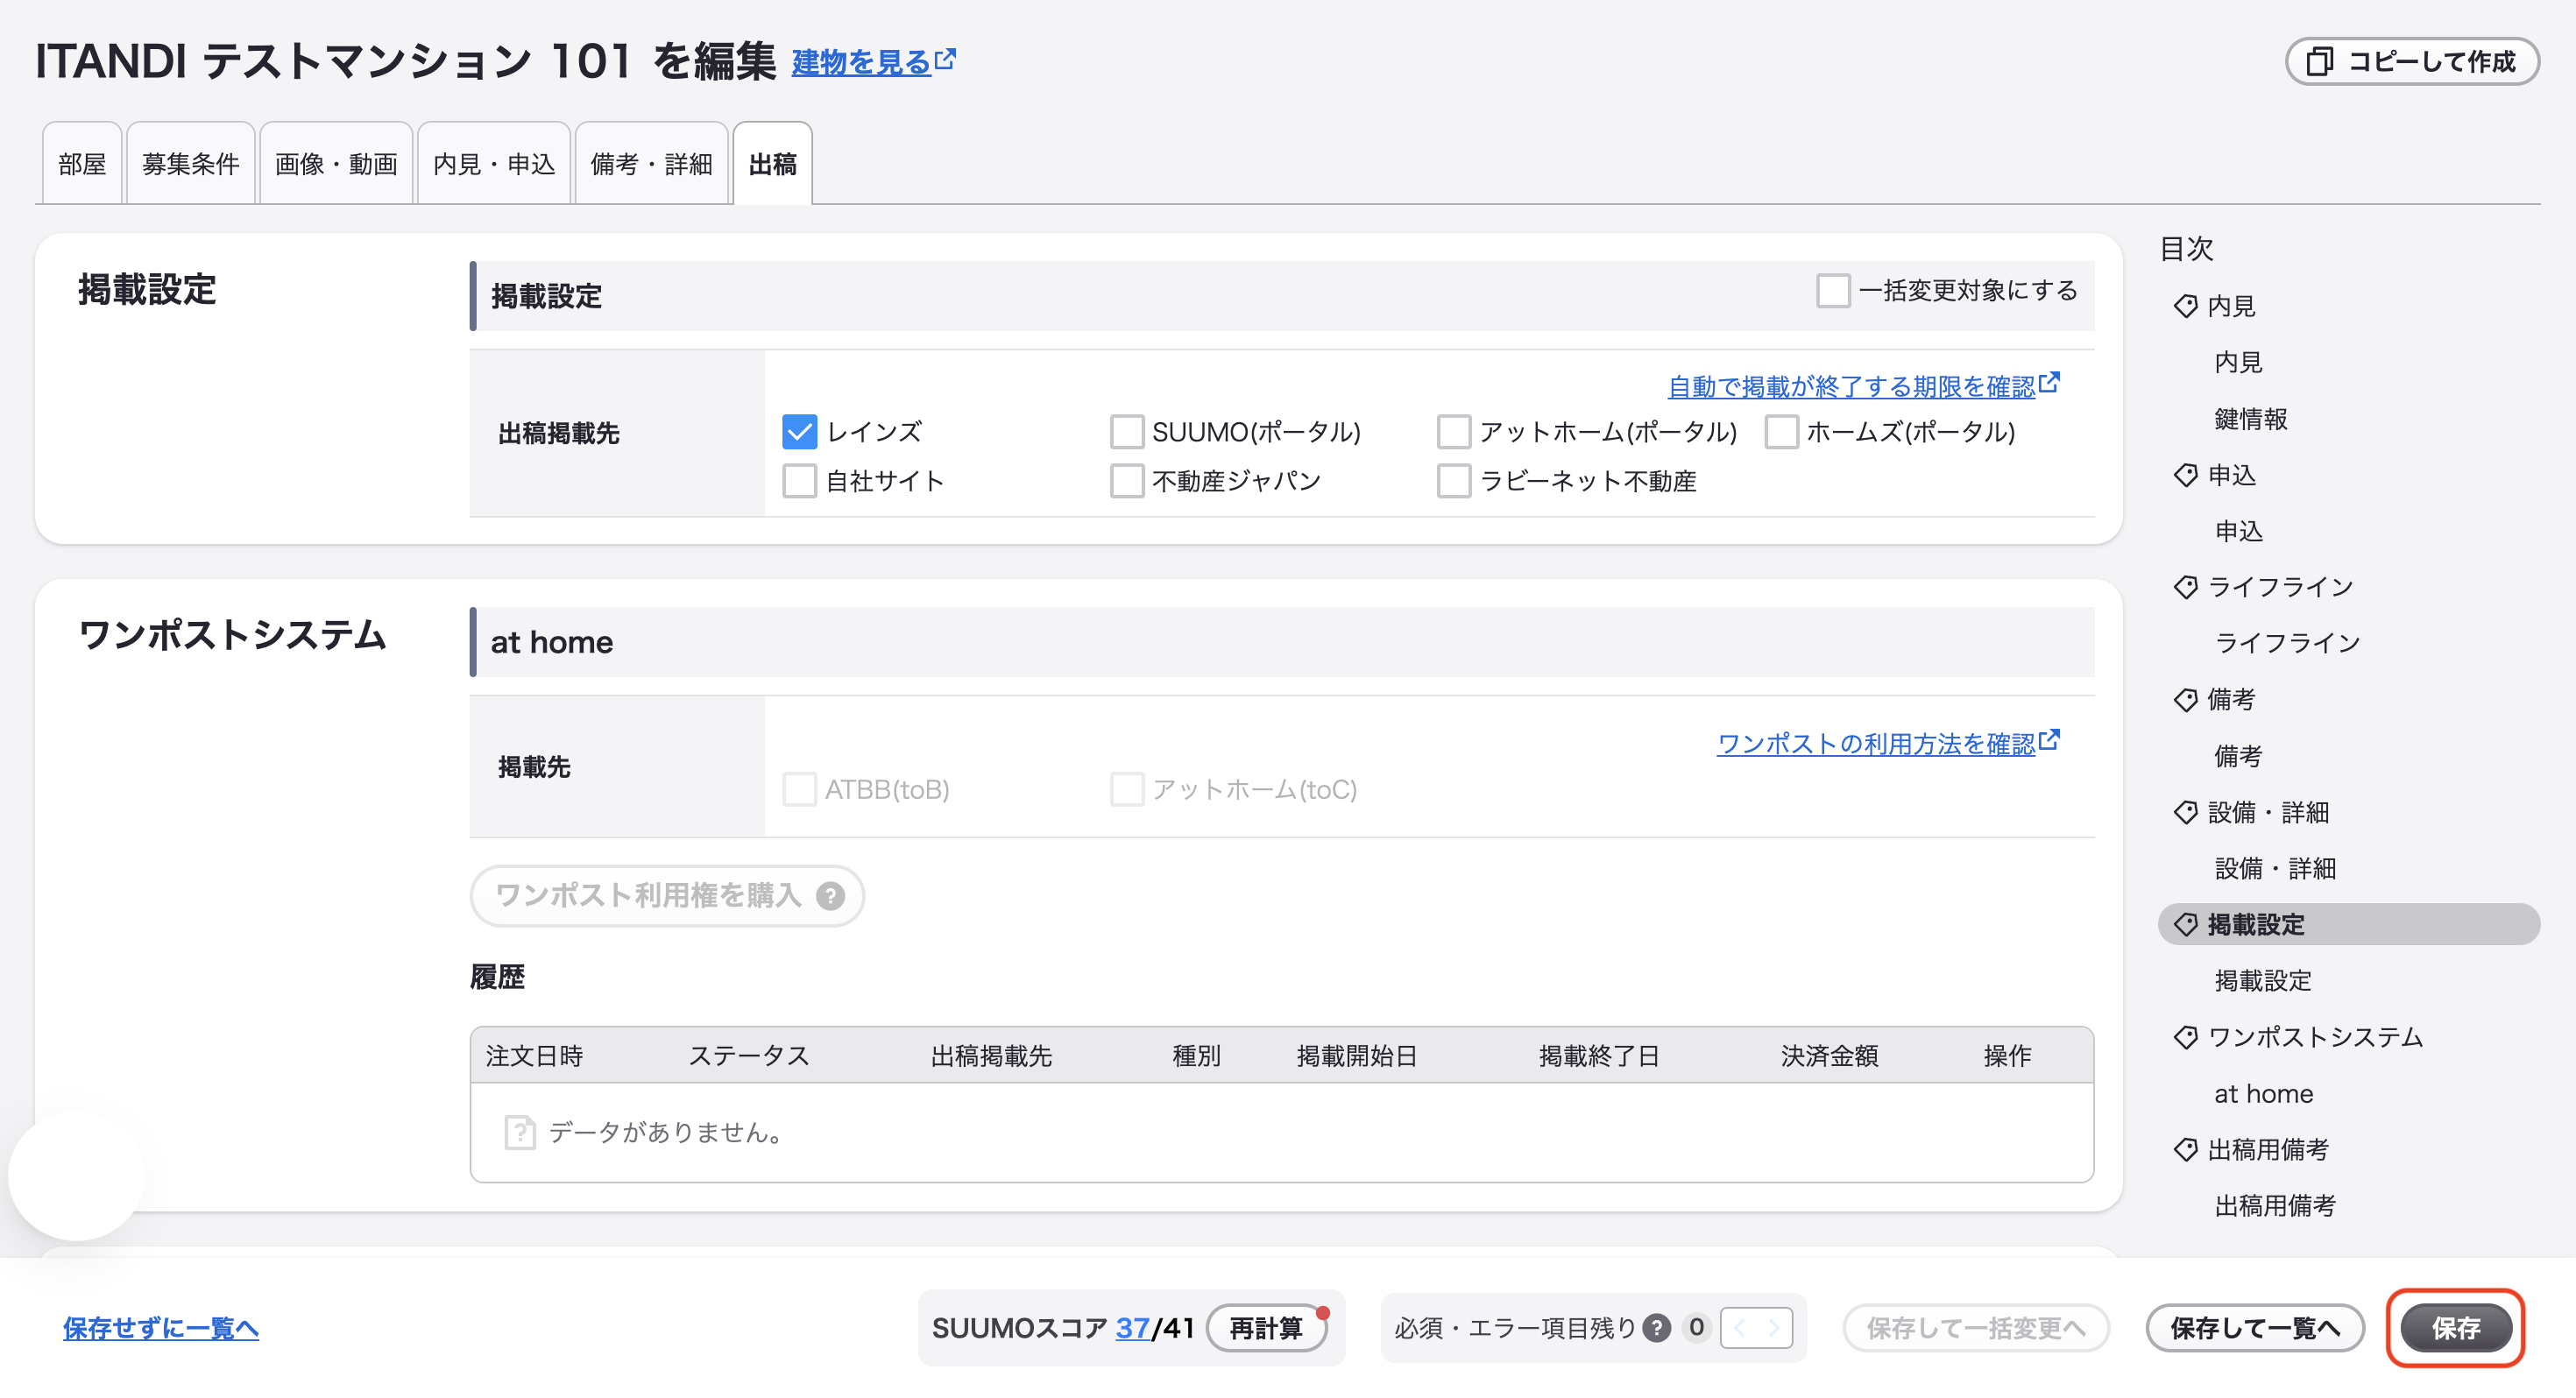The image size is (2576, 1398).
Task: Click the ステータス column header
Action: click(749, 1056)
